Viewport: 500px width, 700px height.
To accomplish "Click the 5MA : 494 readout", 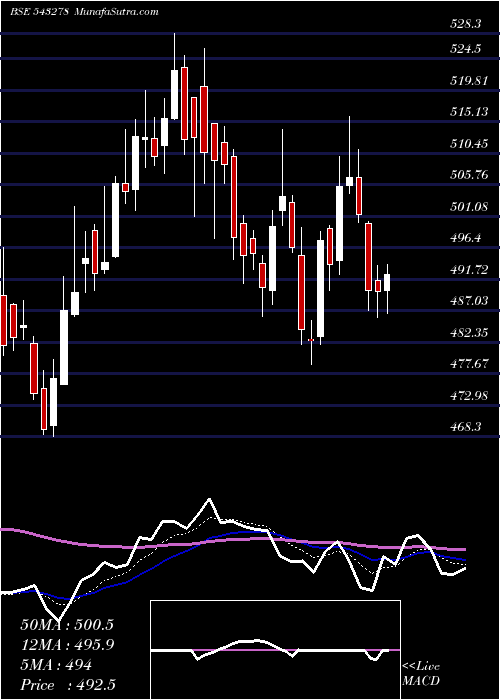I will (x=56, y=665).
